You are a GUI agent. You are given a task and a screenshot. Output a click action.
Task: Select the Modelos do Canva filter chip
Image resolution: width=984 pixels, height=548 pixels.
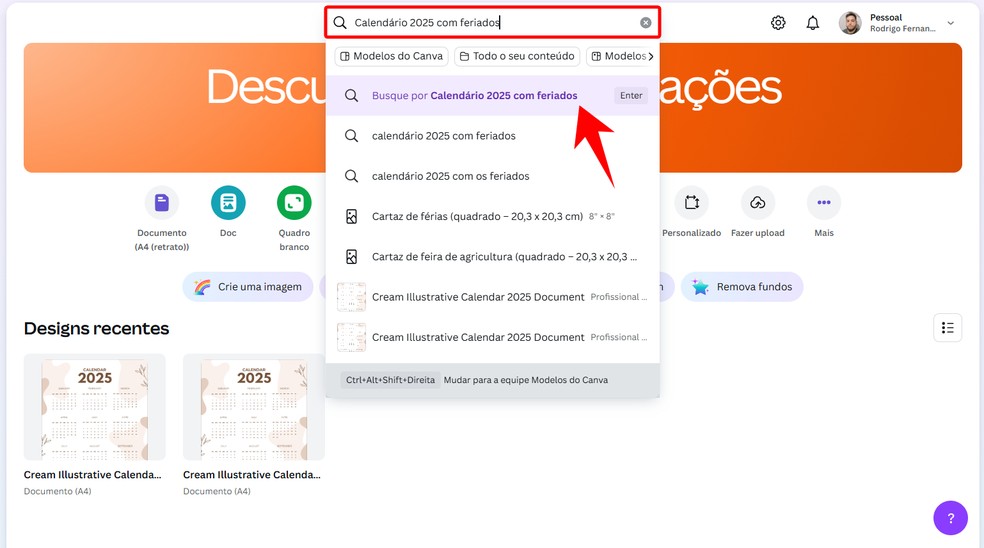coord(392,56)
